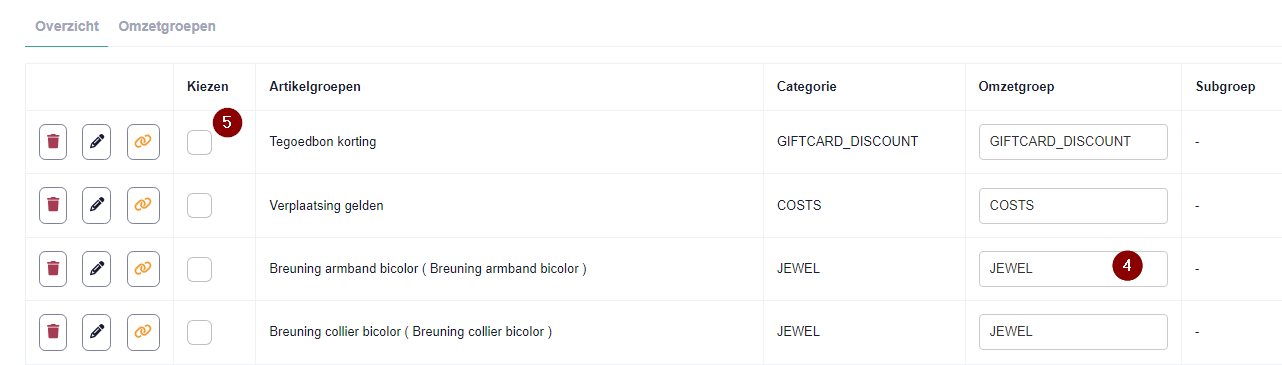1282x365 pixels.
Task: Delete Breuning collier bicolor row
Action: [x=53, y=331]
